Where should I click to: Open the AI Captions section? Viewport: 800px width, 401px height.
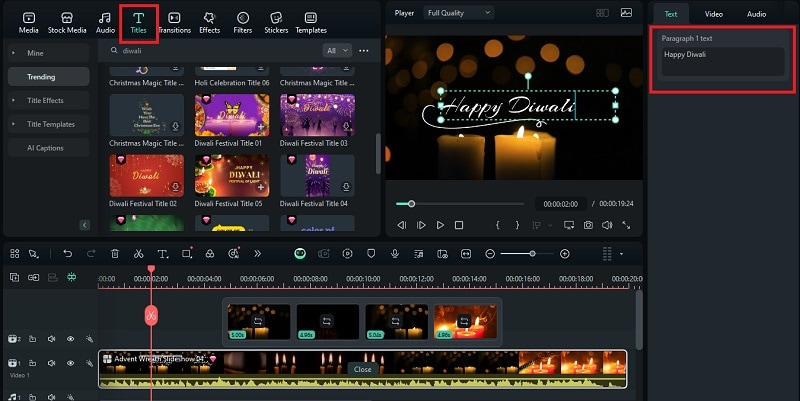tap(48, 148)
